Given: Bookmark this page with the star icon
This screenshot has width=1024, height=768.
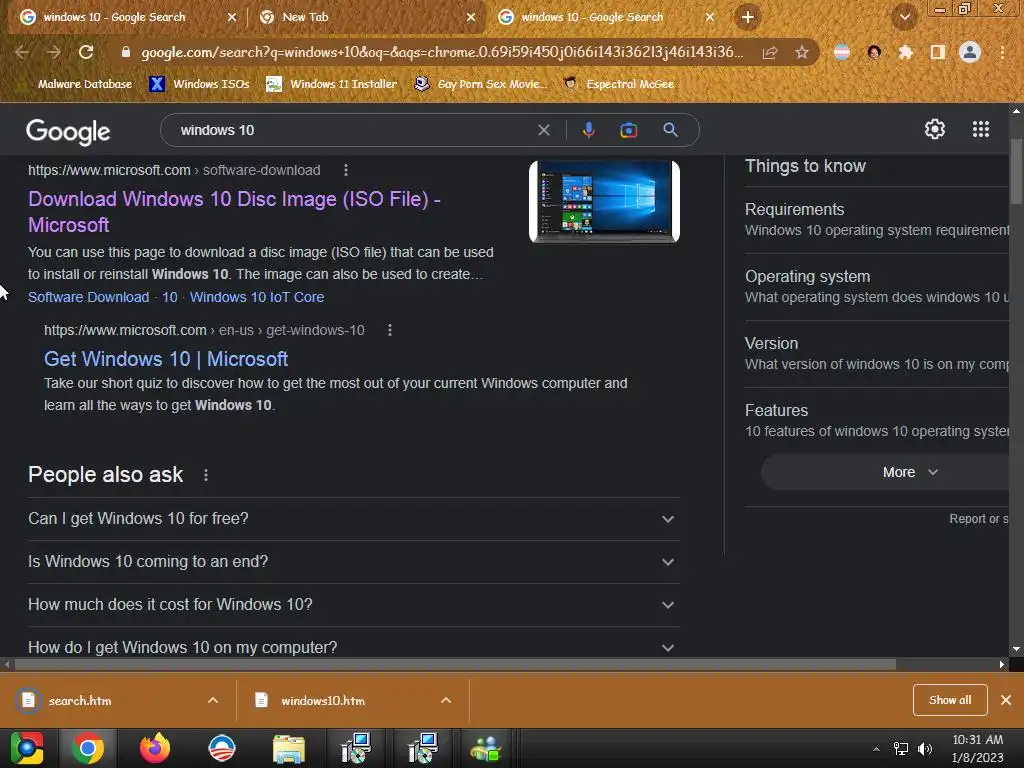Looking at the screenshot, I should tap(802, 52).
